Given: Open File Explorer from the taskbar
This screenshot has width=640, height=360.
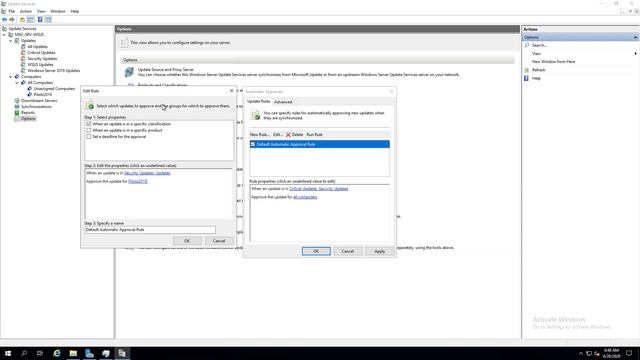Looking at the screenshot, I should [x=73, y=353].
